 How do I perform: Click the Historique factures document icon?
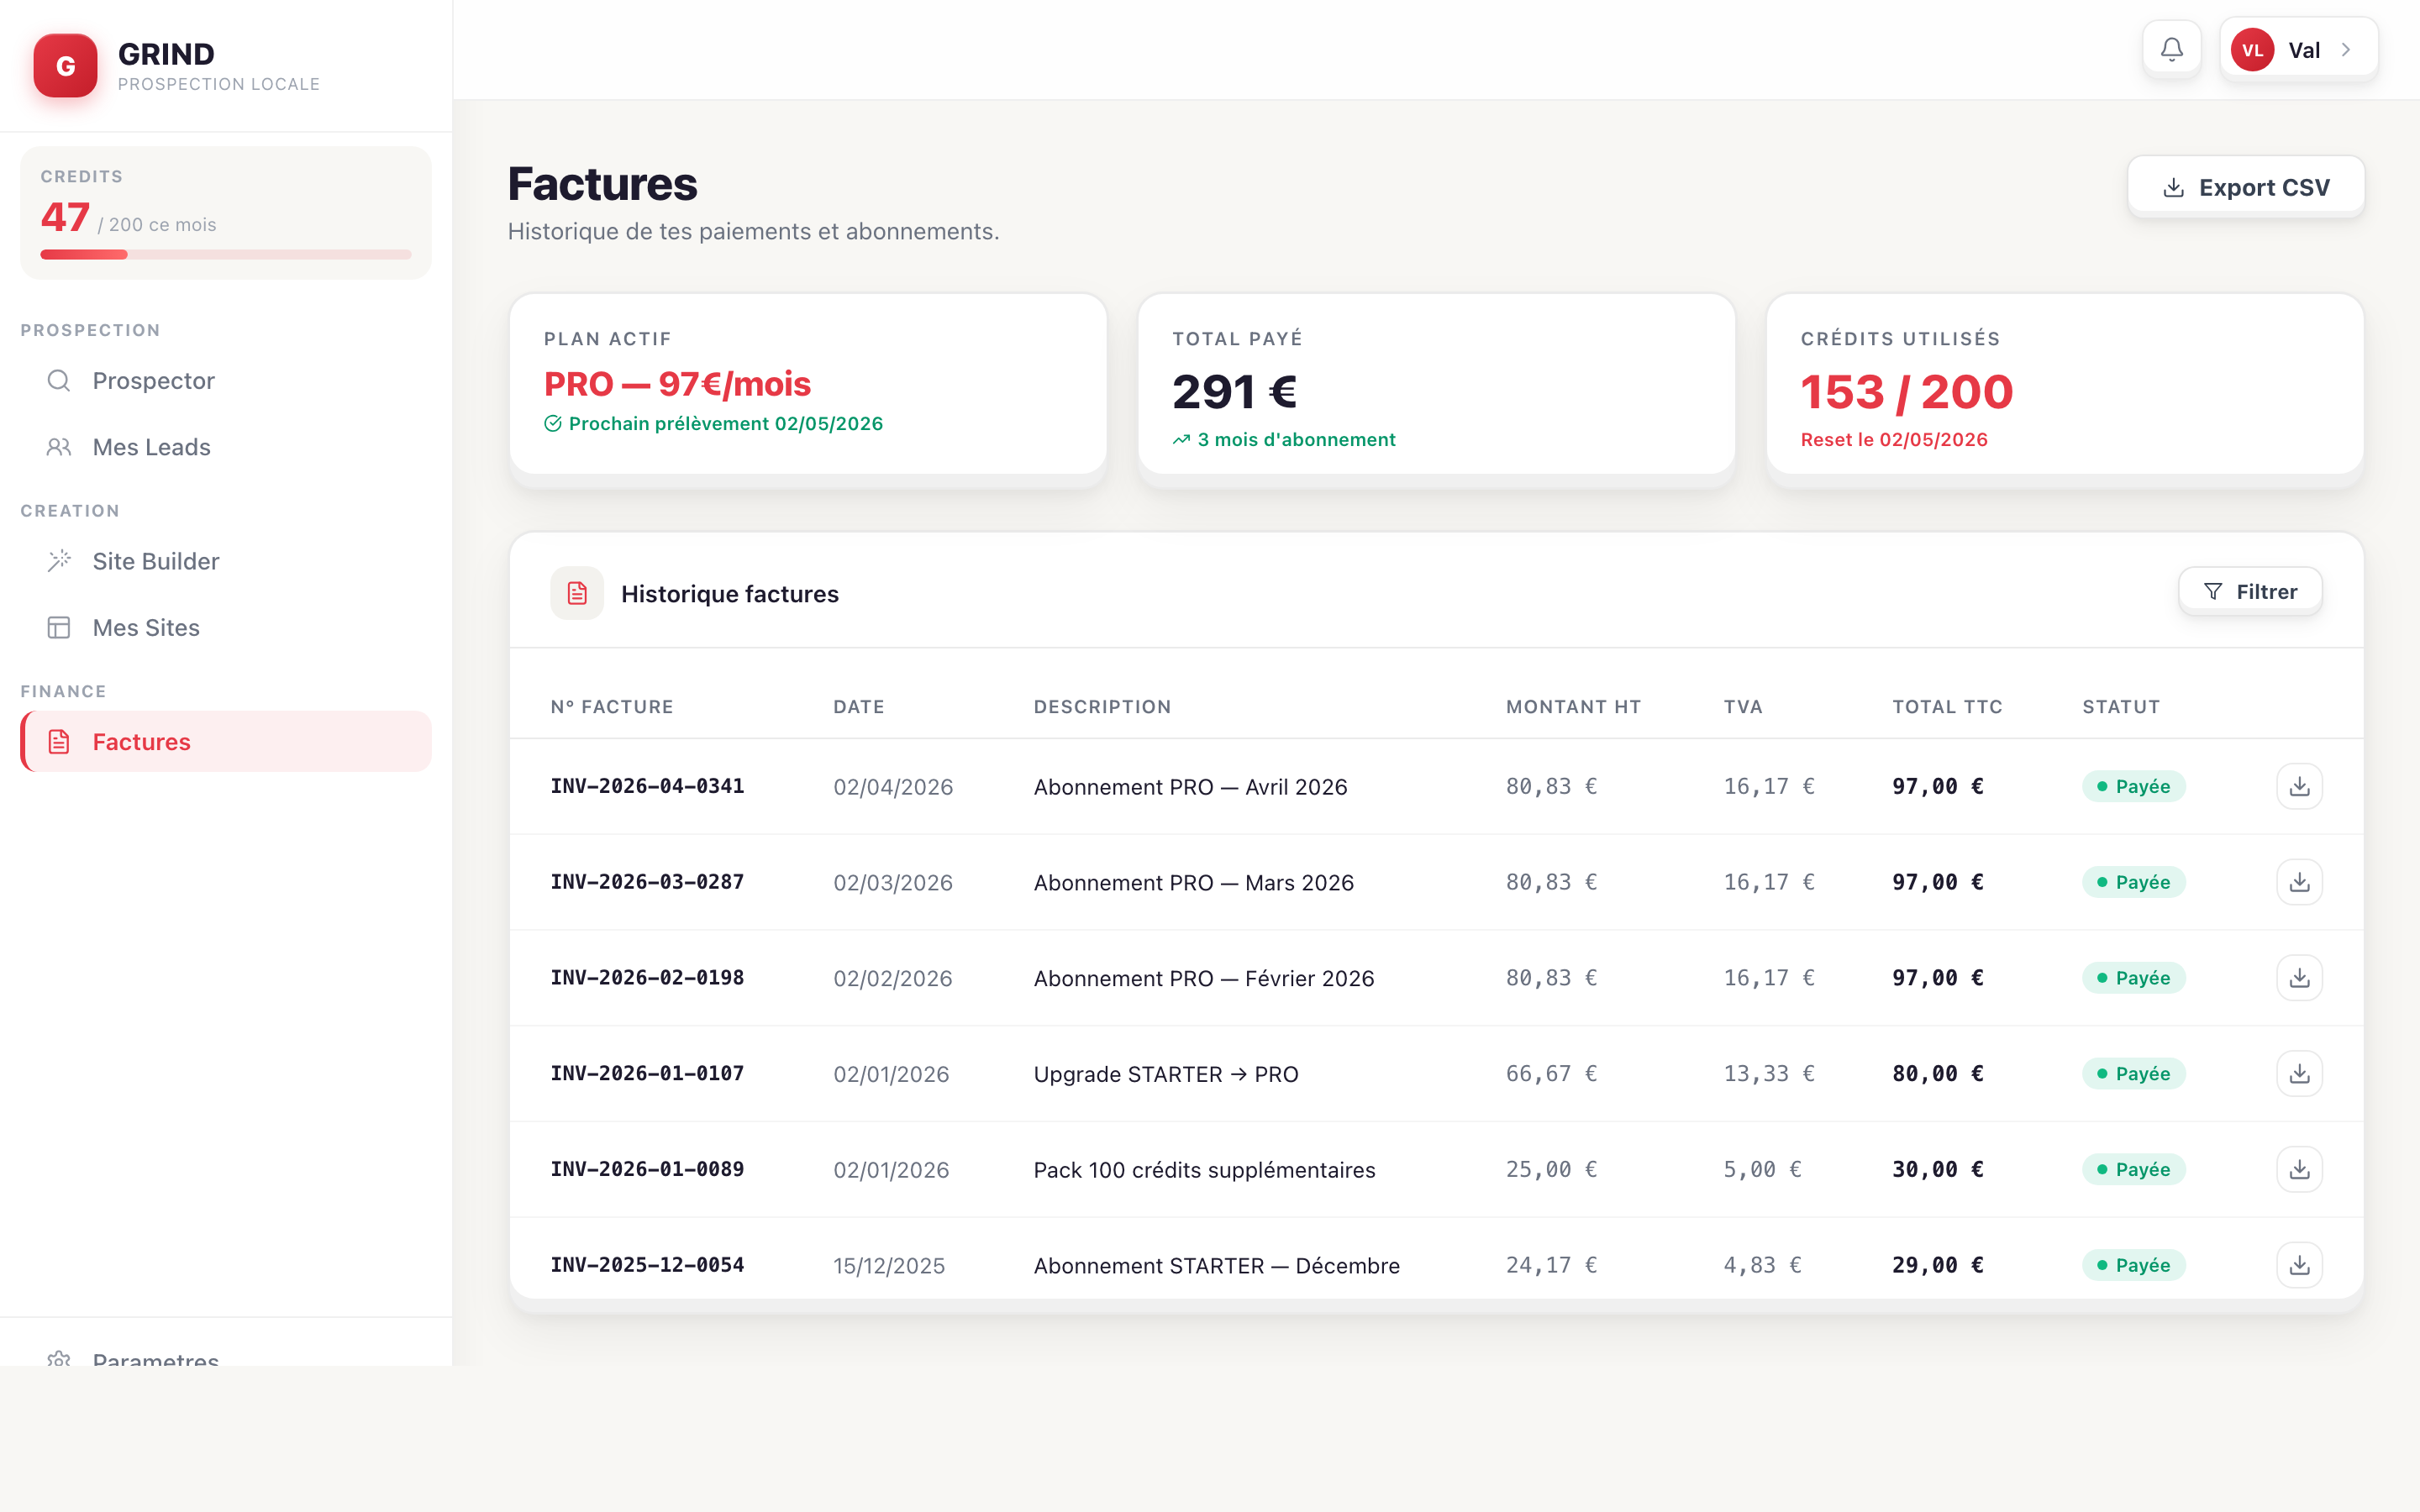tap(577, 592)
